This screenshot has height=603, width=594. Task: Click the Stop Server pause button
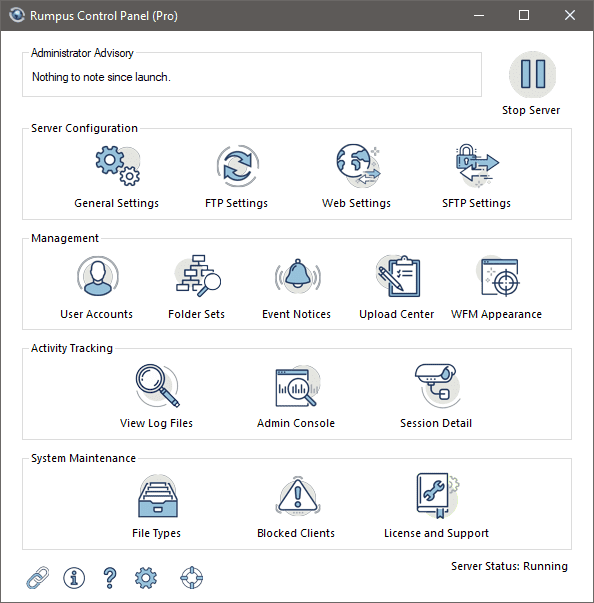click(532, 74)
